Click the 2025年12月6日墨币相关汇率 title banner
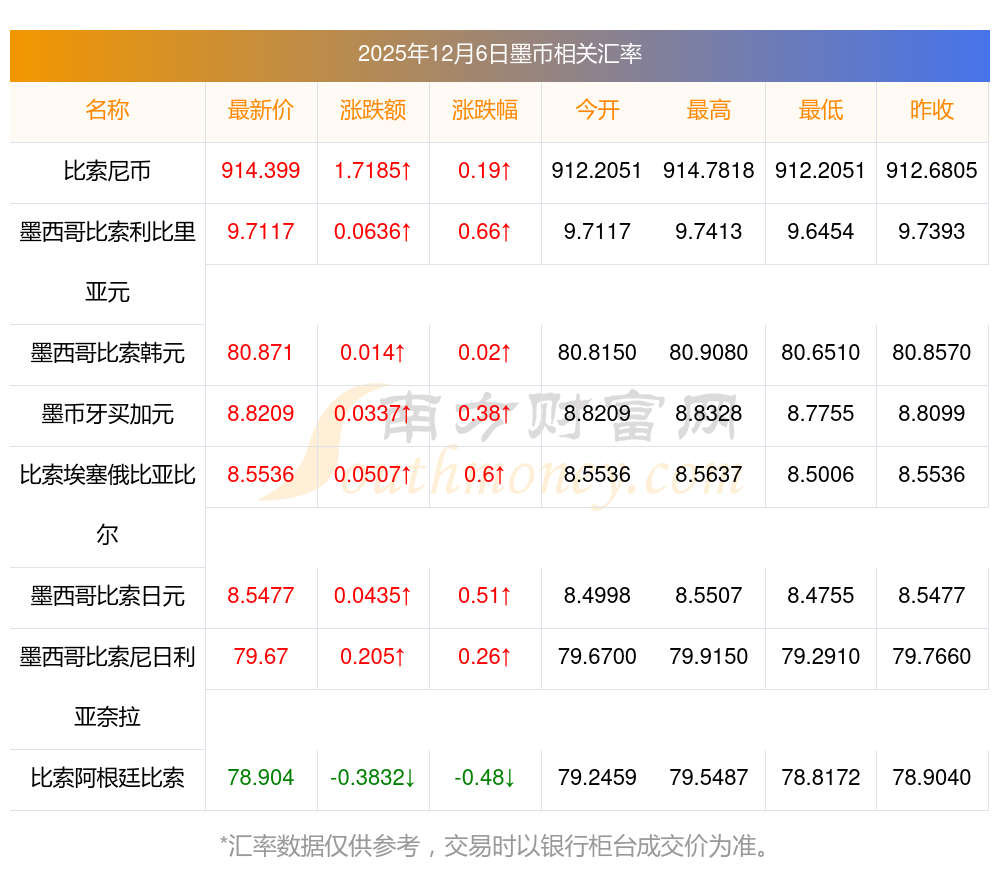The width and height of the screenshot is (1000, 877). point(499,54)
